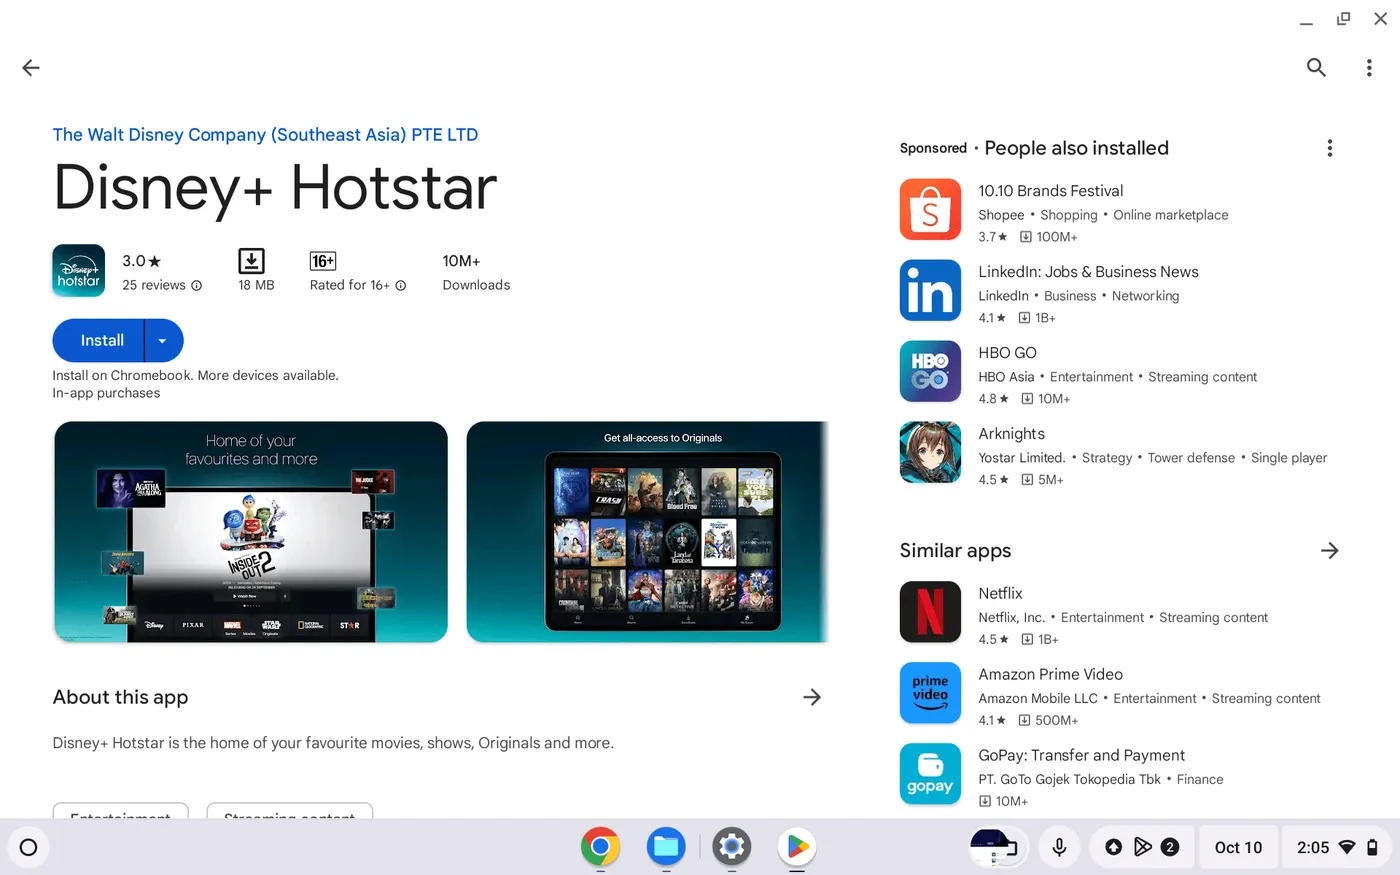This screenshot has height=875, width=1400.
Task: Click the Netflix title text
Action: (x=1000, y=594)
